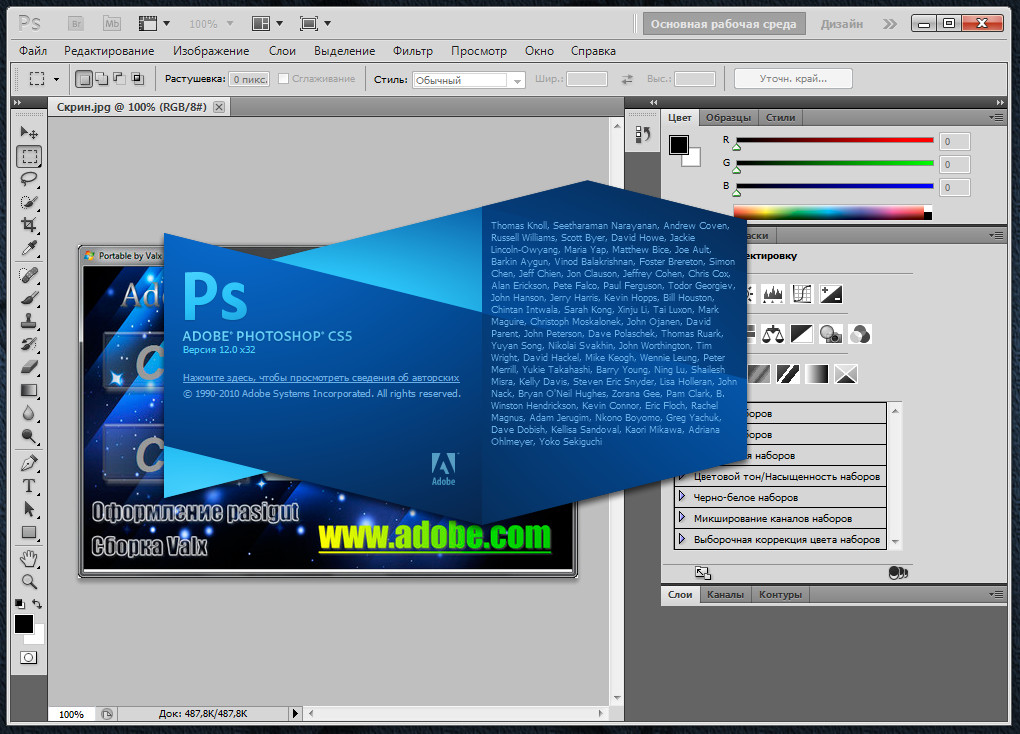Select the Zoom magnifier tool
The width and height of the screenshot is (1020, 734).
click(x=29, y=580)
